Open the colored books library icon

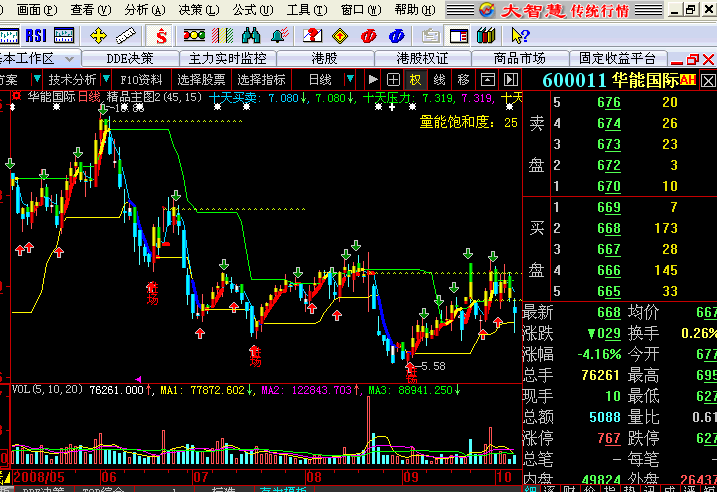[486, 36]
